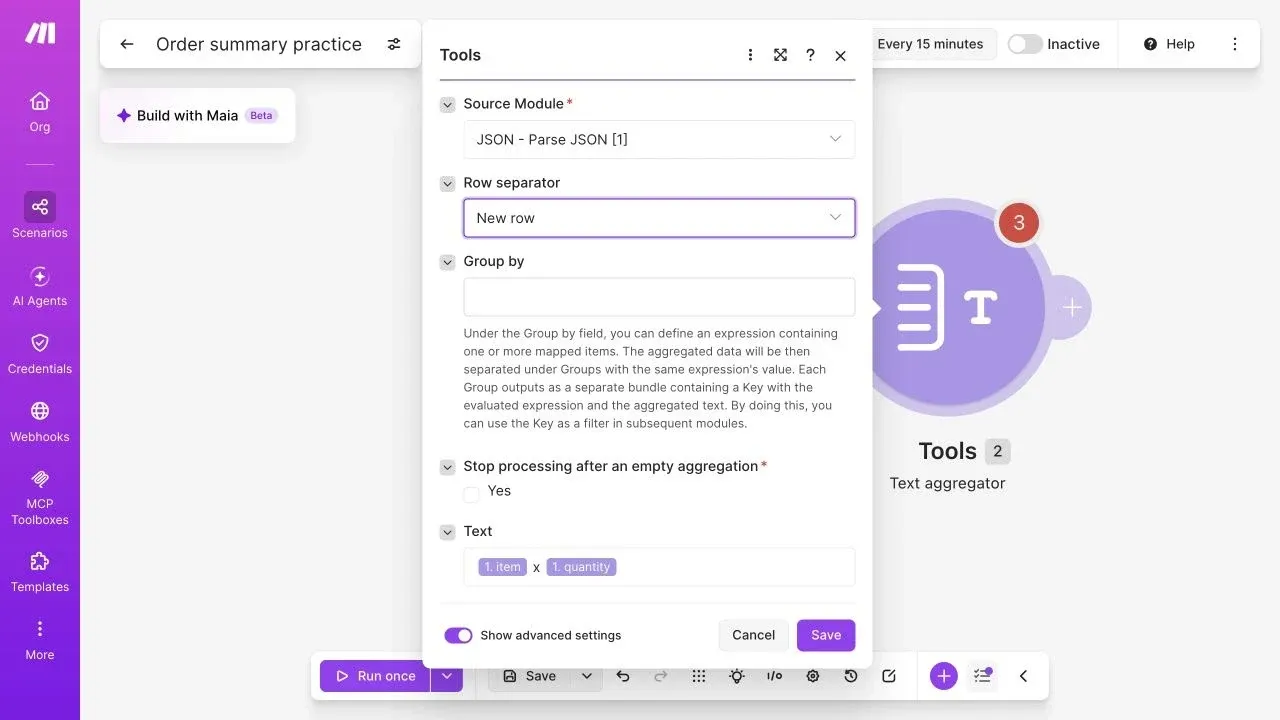
Task: Navigate to Webhooks
Action: 40,422
